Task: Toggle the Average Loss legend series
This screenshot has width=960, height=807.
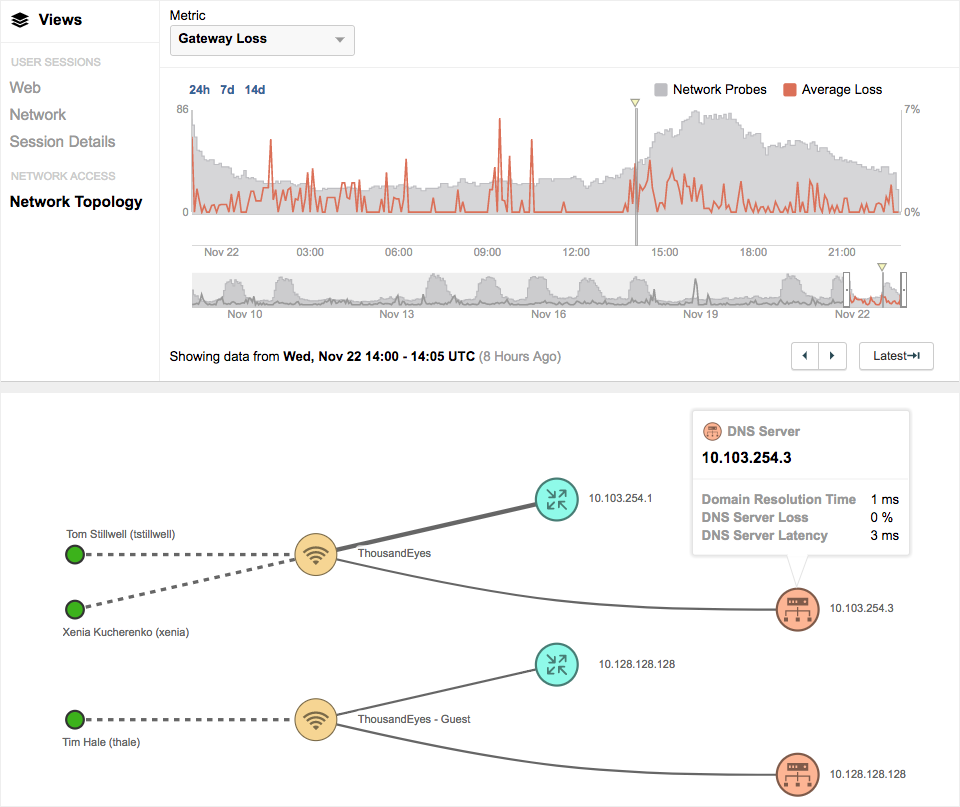Action: tap(832, 90)
